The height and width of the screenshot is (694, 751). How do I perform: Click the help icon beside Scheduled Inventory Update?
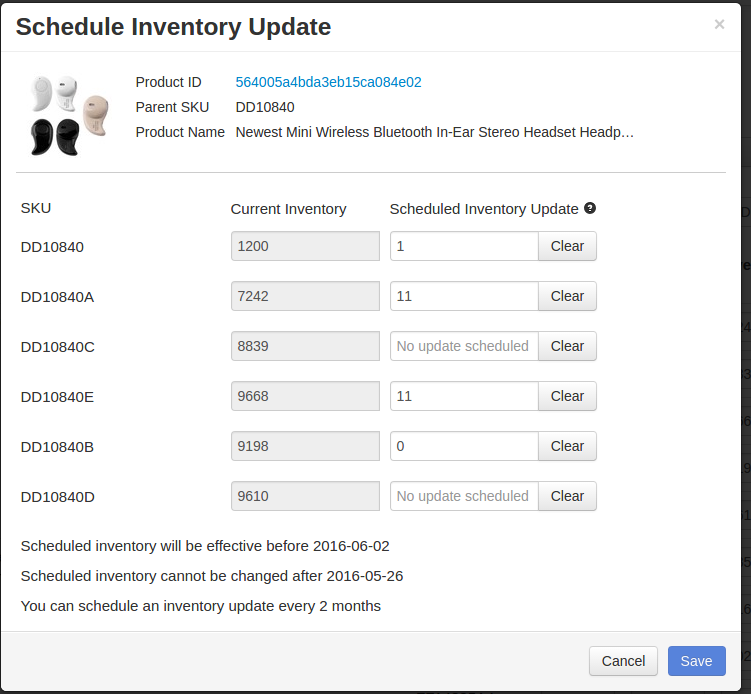point(590,209)
